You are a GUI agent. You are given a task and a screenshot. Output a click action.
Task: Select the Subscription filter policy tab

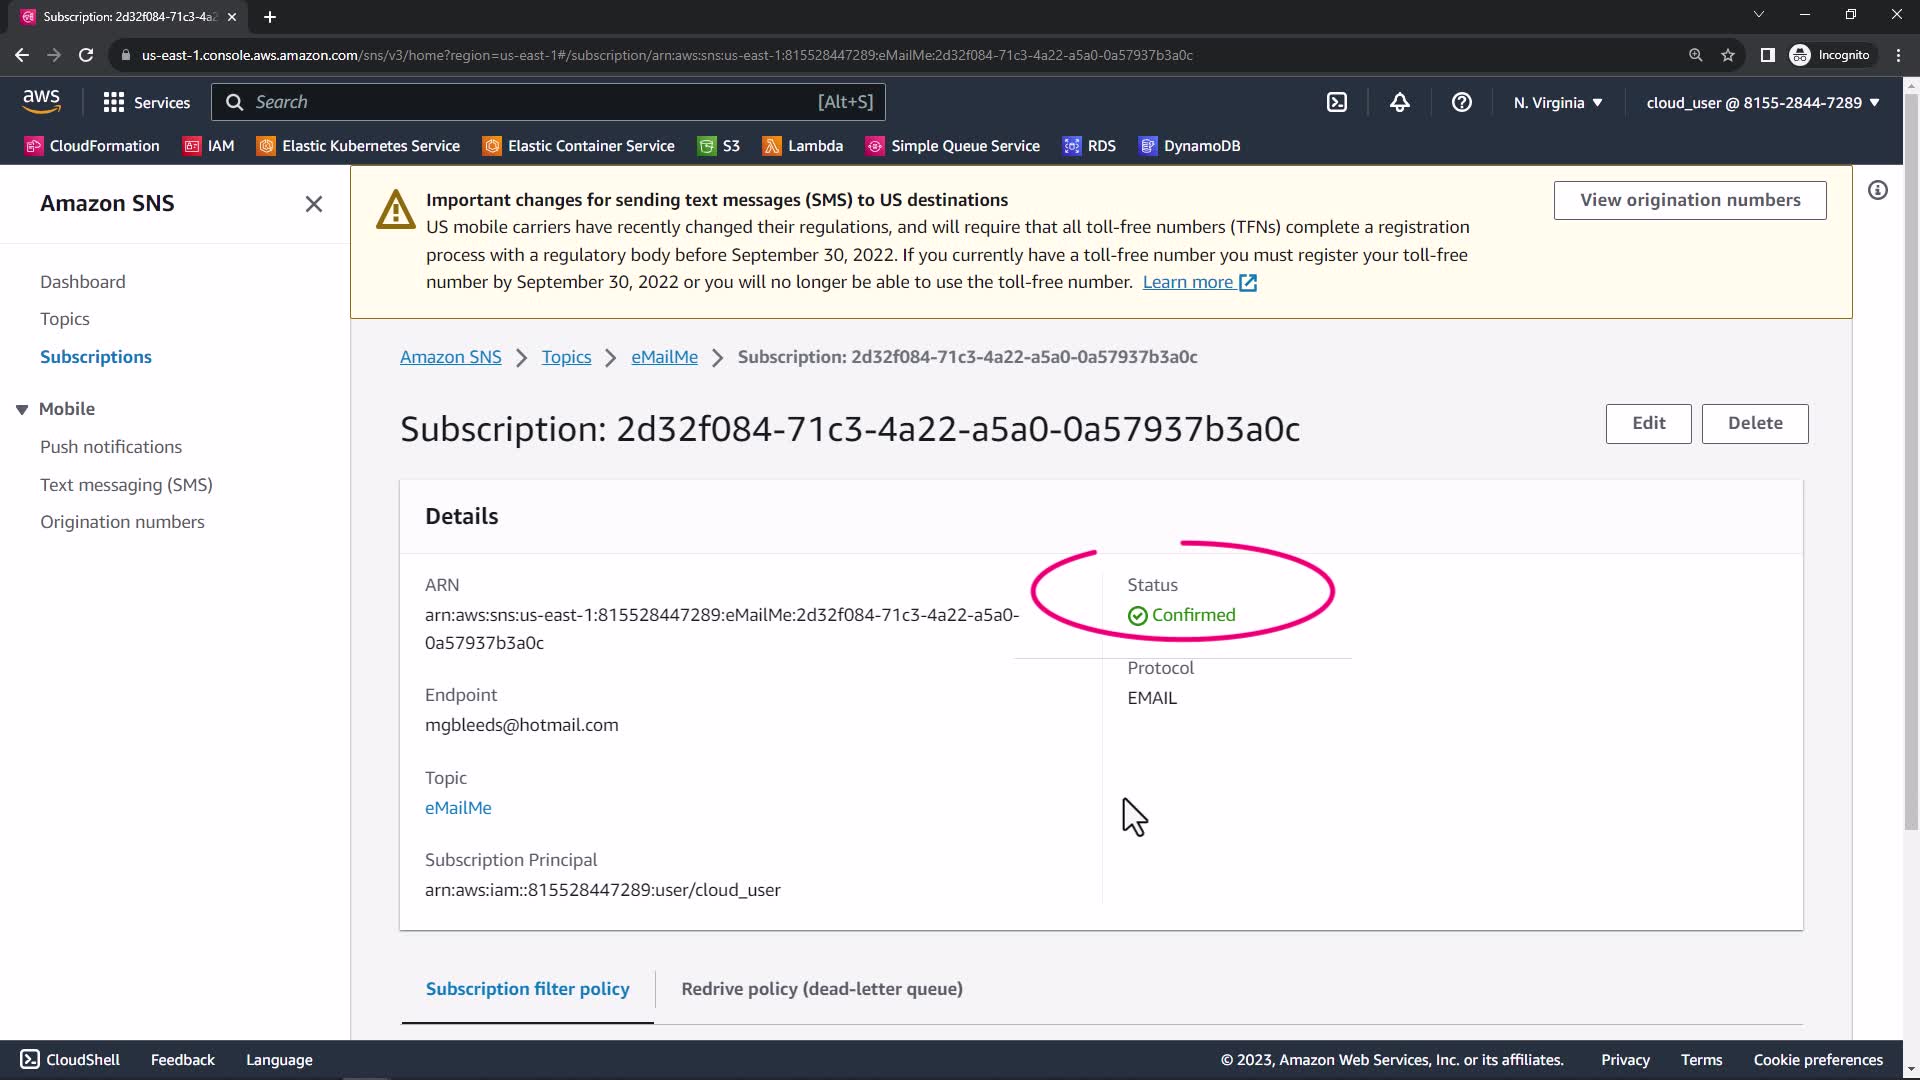click(527, 989)
